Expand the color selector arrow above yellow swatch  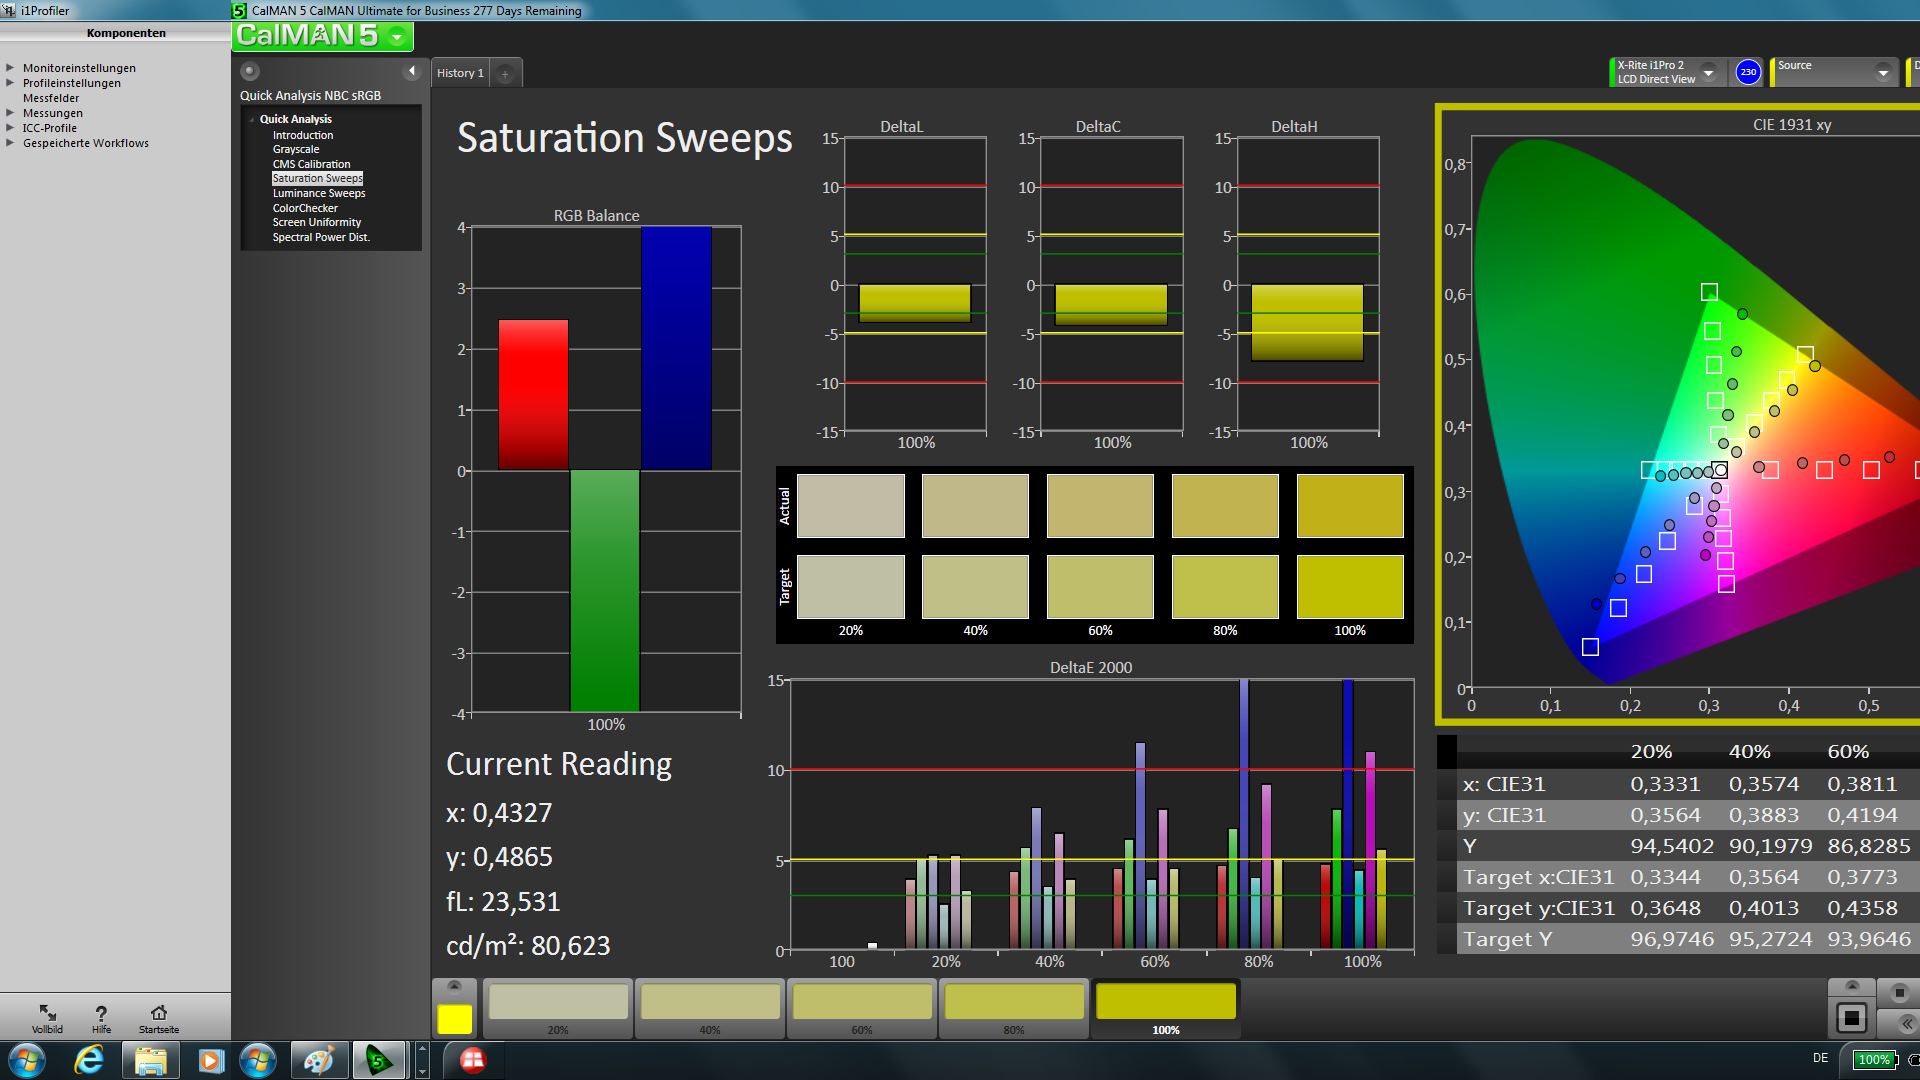[455, 986]
